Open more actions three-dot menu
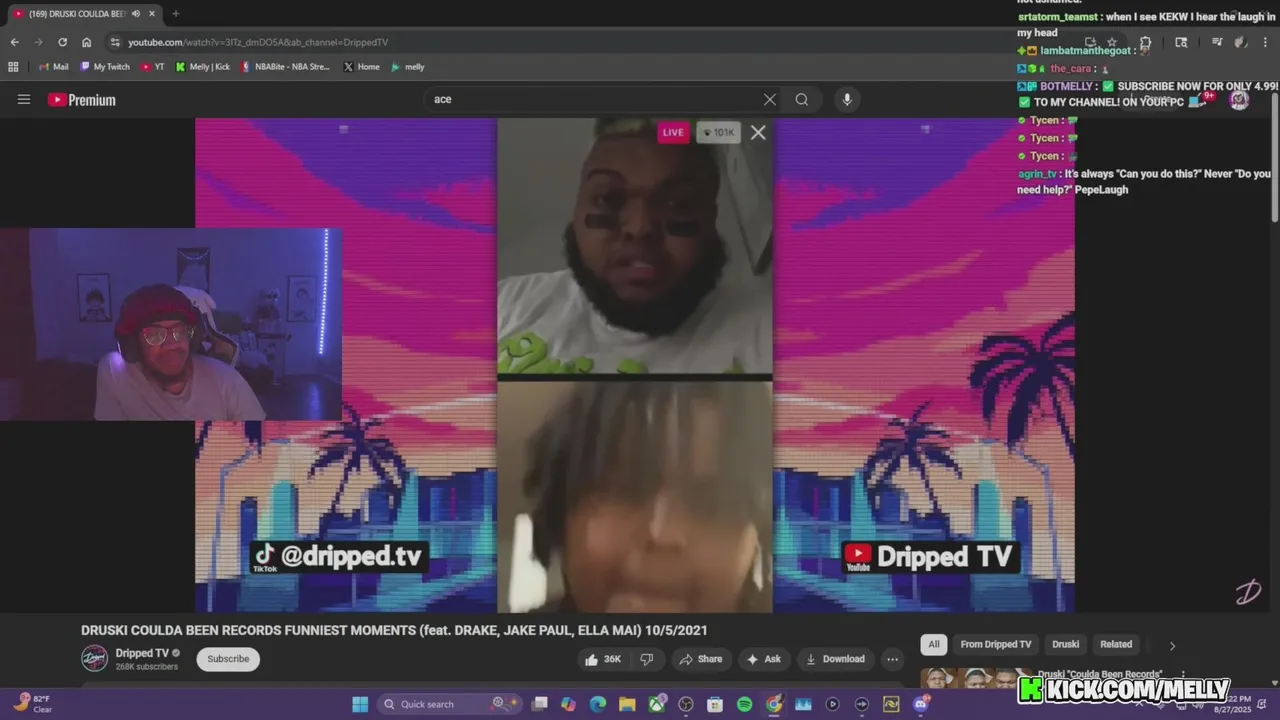The width and height of the screenshot is (1280, 720). pos(892,659)
